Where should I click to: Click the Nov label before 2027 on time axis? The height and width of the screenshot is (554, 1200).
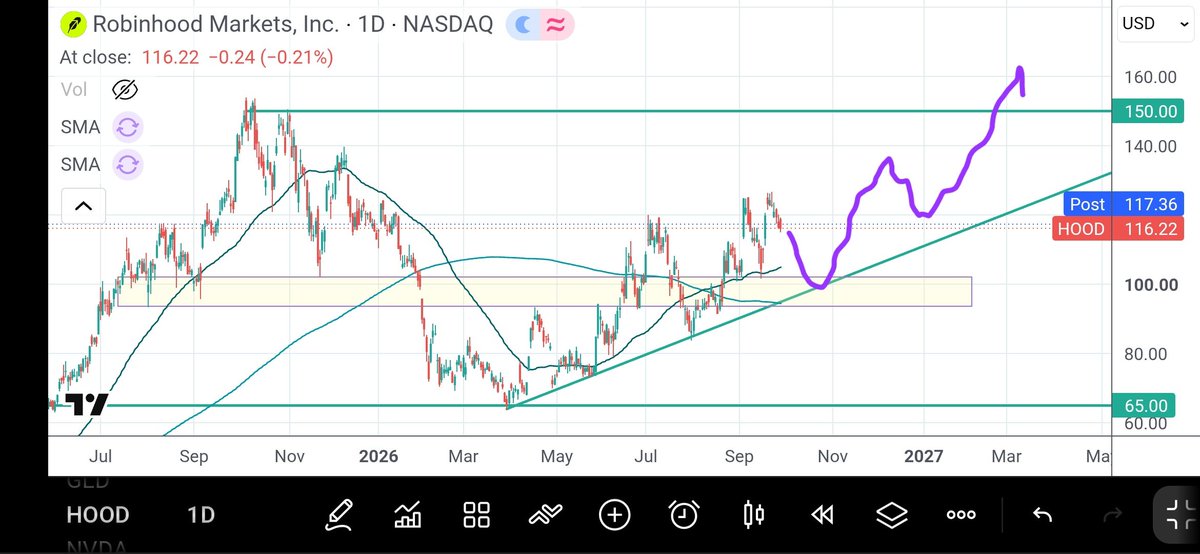tap(832, 457)
